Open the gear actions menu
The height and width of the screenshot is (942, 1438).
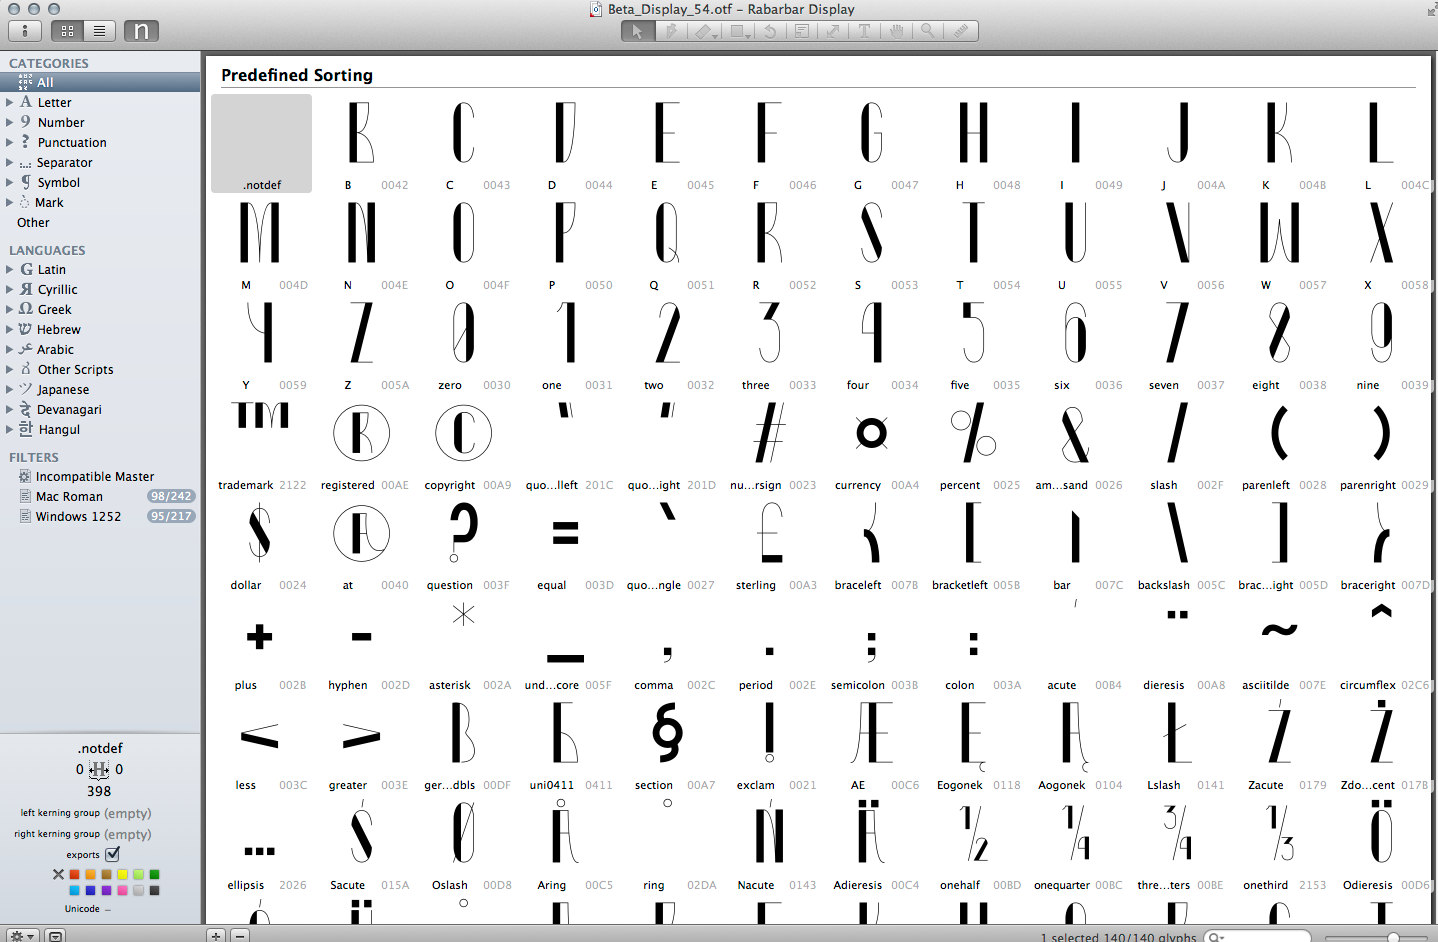click(x=21, y=935)
